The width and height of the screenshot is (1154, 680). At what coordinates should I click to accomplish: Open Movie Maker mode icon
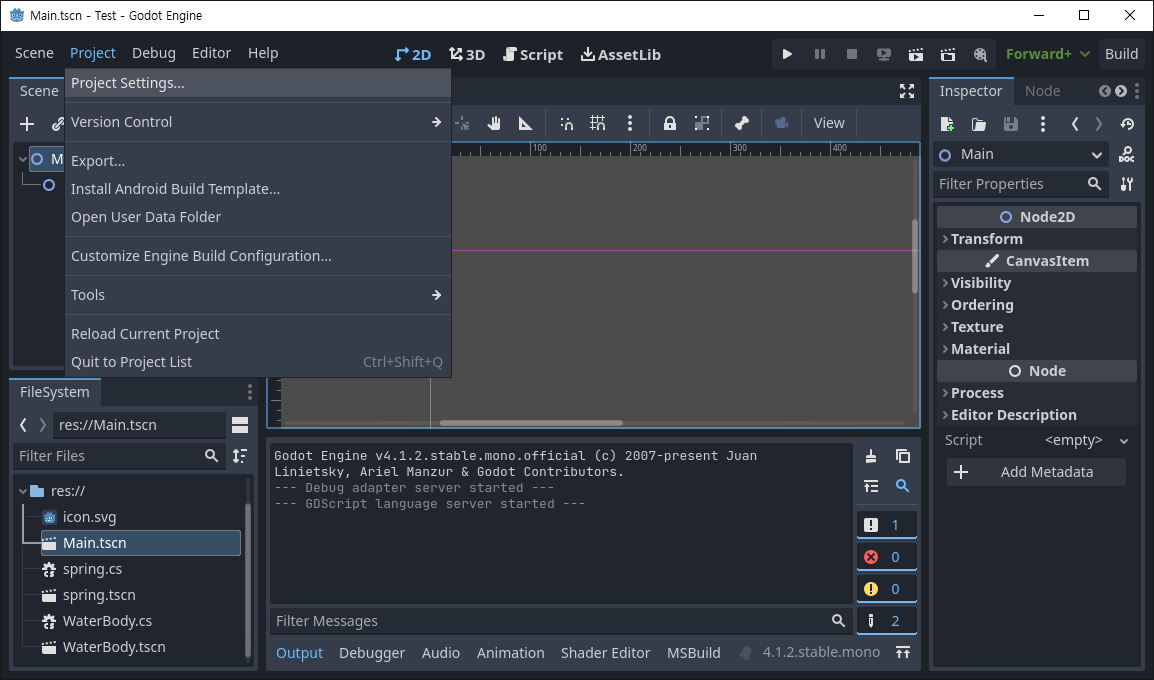980,54
